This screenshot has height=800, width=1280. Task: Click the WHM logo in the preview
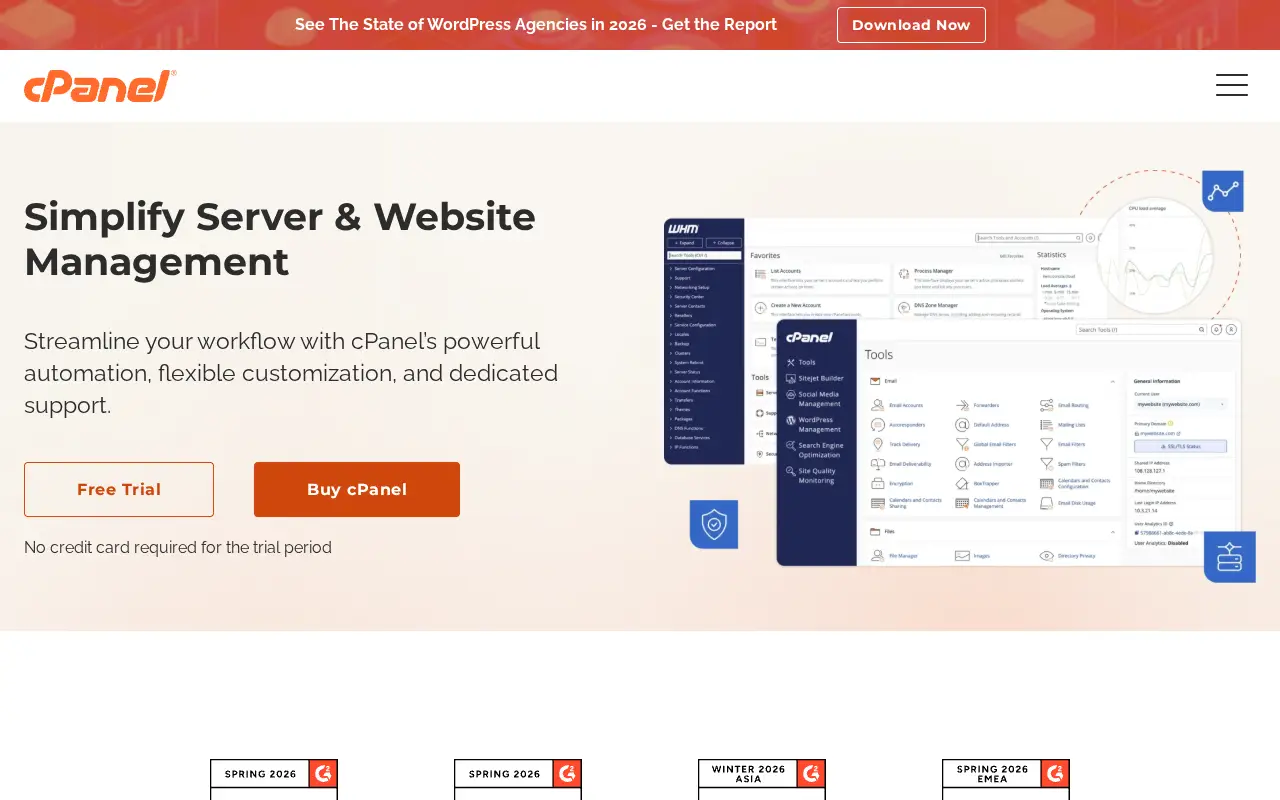click(x=684, y=229)
